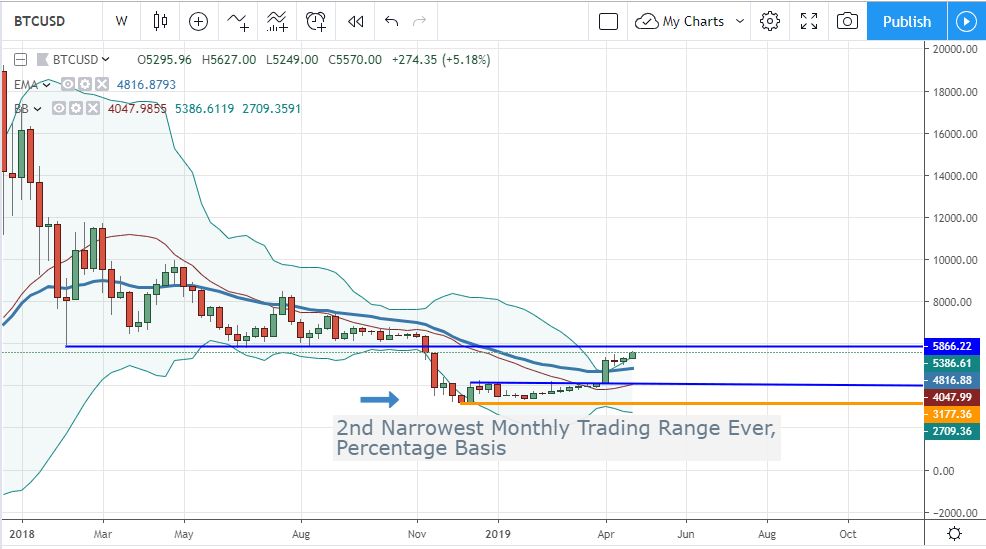Image resolution: width=986 pixels, height=549 pixels.
Task: Open chart properties gear in top toolbar
Action: (x=769, y=21)
